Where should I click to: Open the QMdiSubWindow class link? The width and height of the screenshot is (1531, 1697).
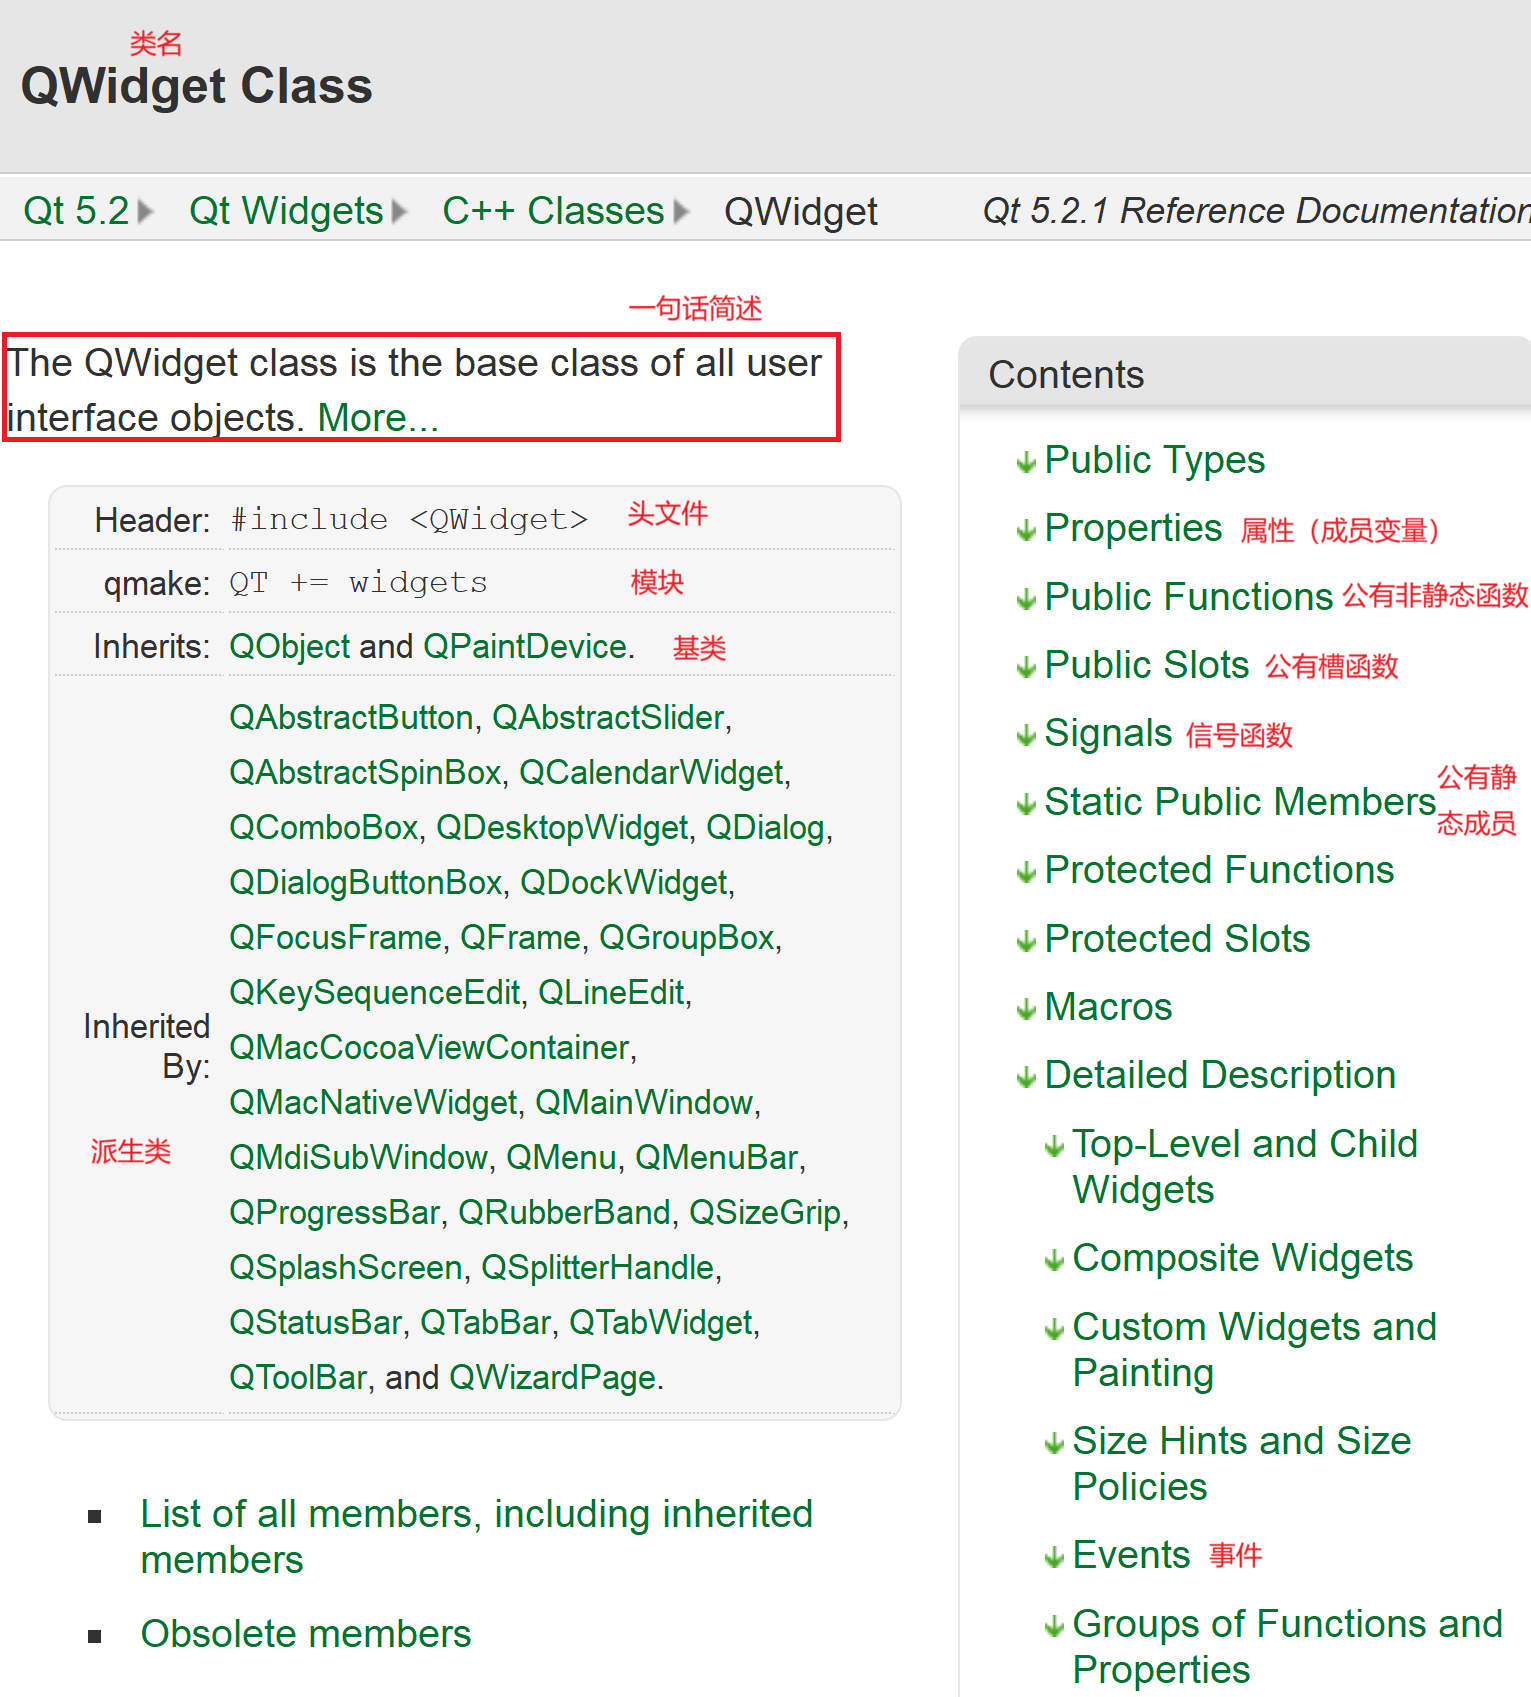(358, 1157)
